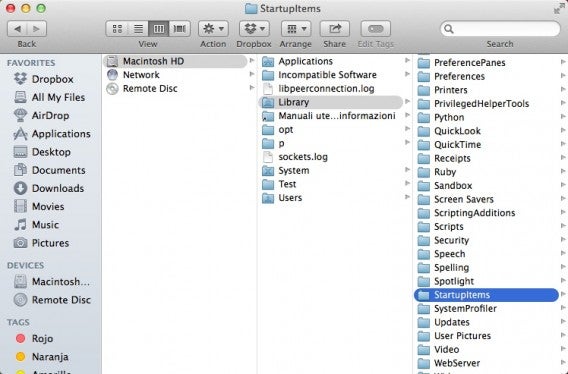This screenshot has width=568, height=374.
Task: Expand arrow next to Network
Action: pyautogui.click(x=251, y=74)
